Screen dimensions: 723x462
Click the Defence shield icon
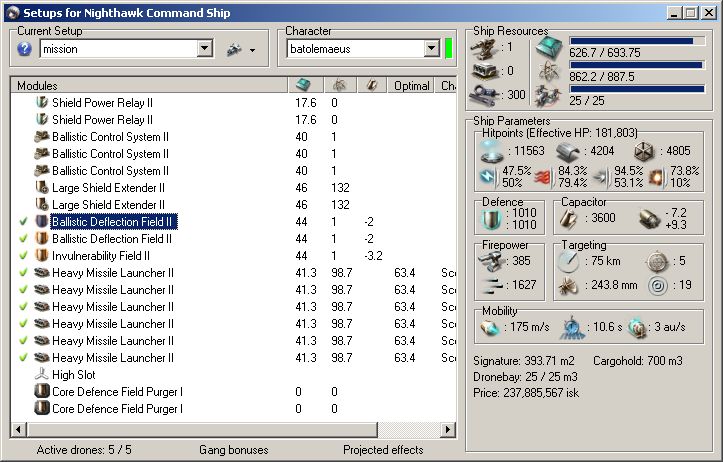492,219
